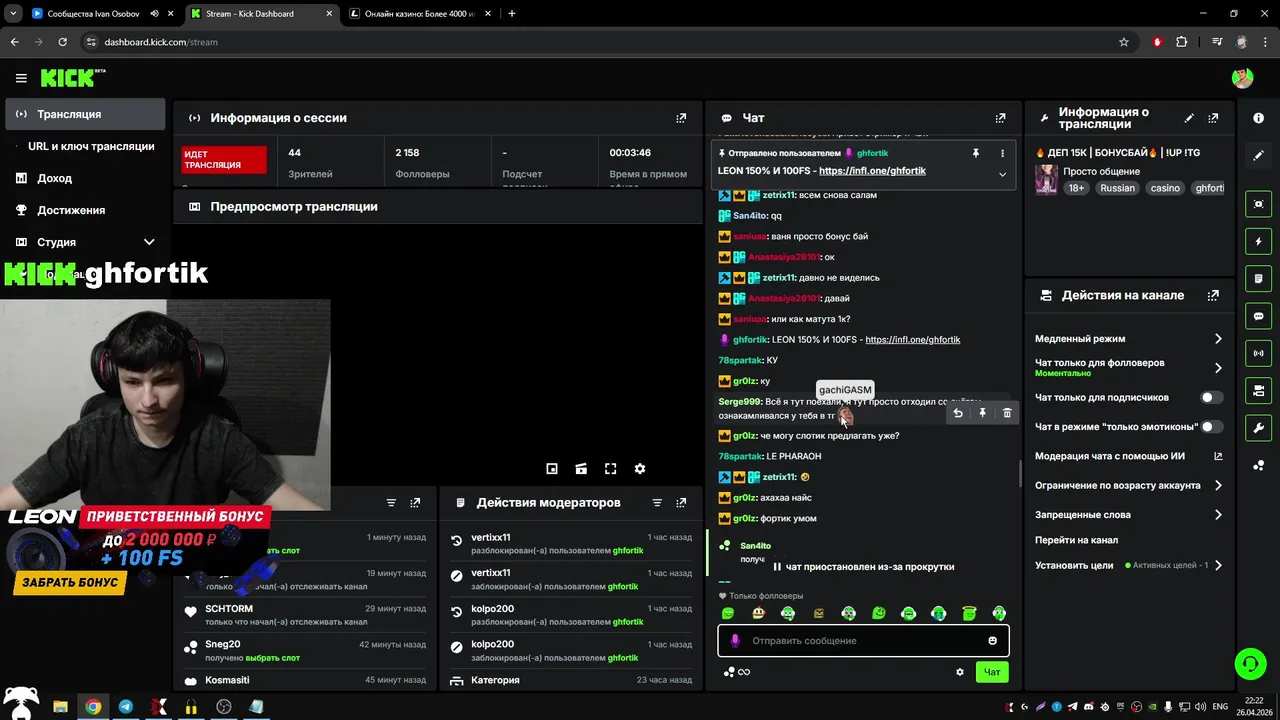Image resolution: width=1280 pixels, height=720 pixels.
Task: Enable Чат только для подписчиков switch
Action: (x=1211, y=398)
